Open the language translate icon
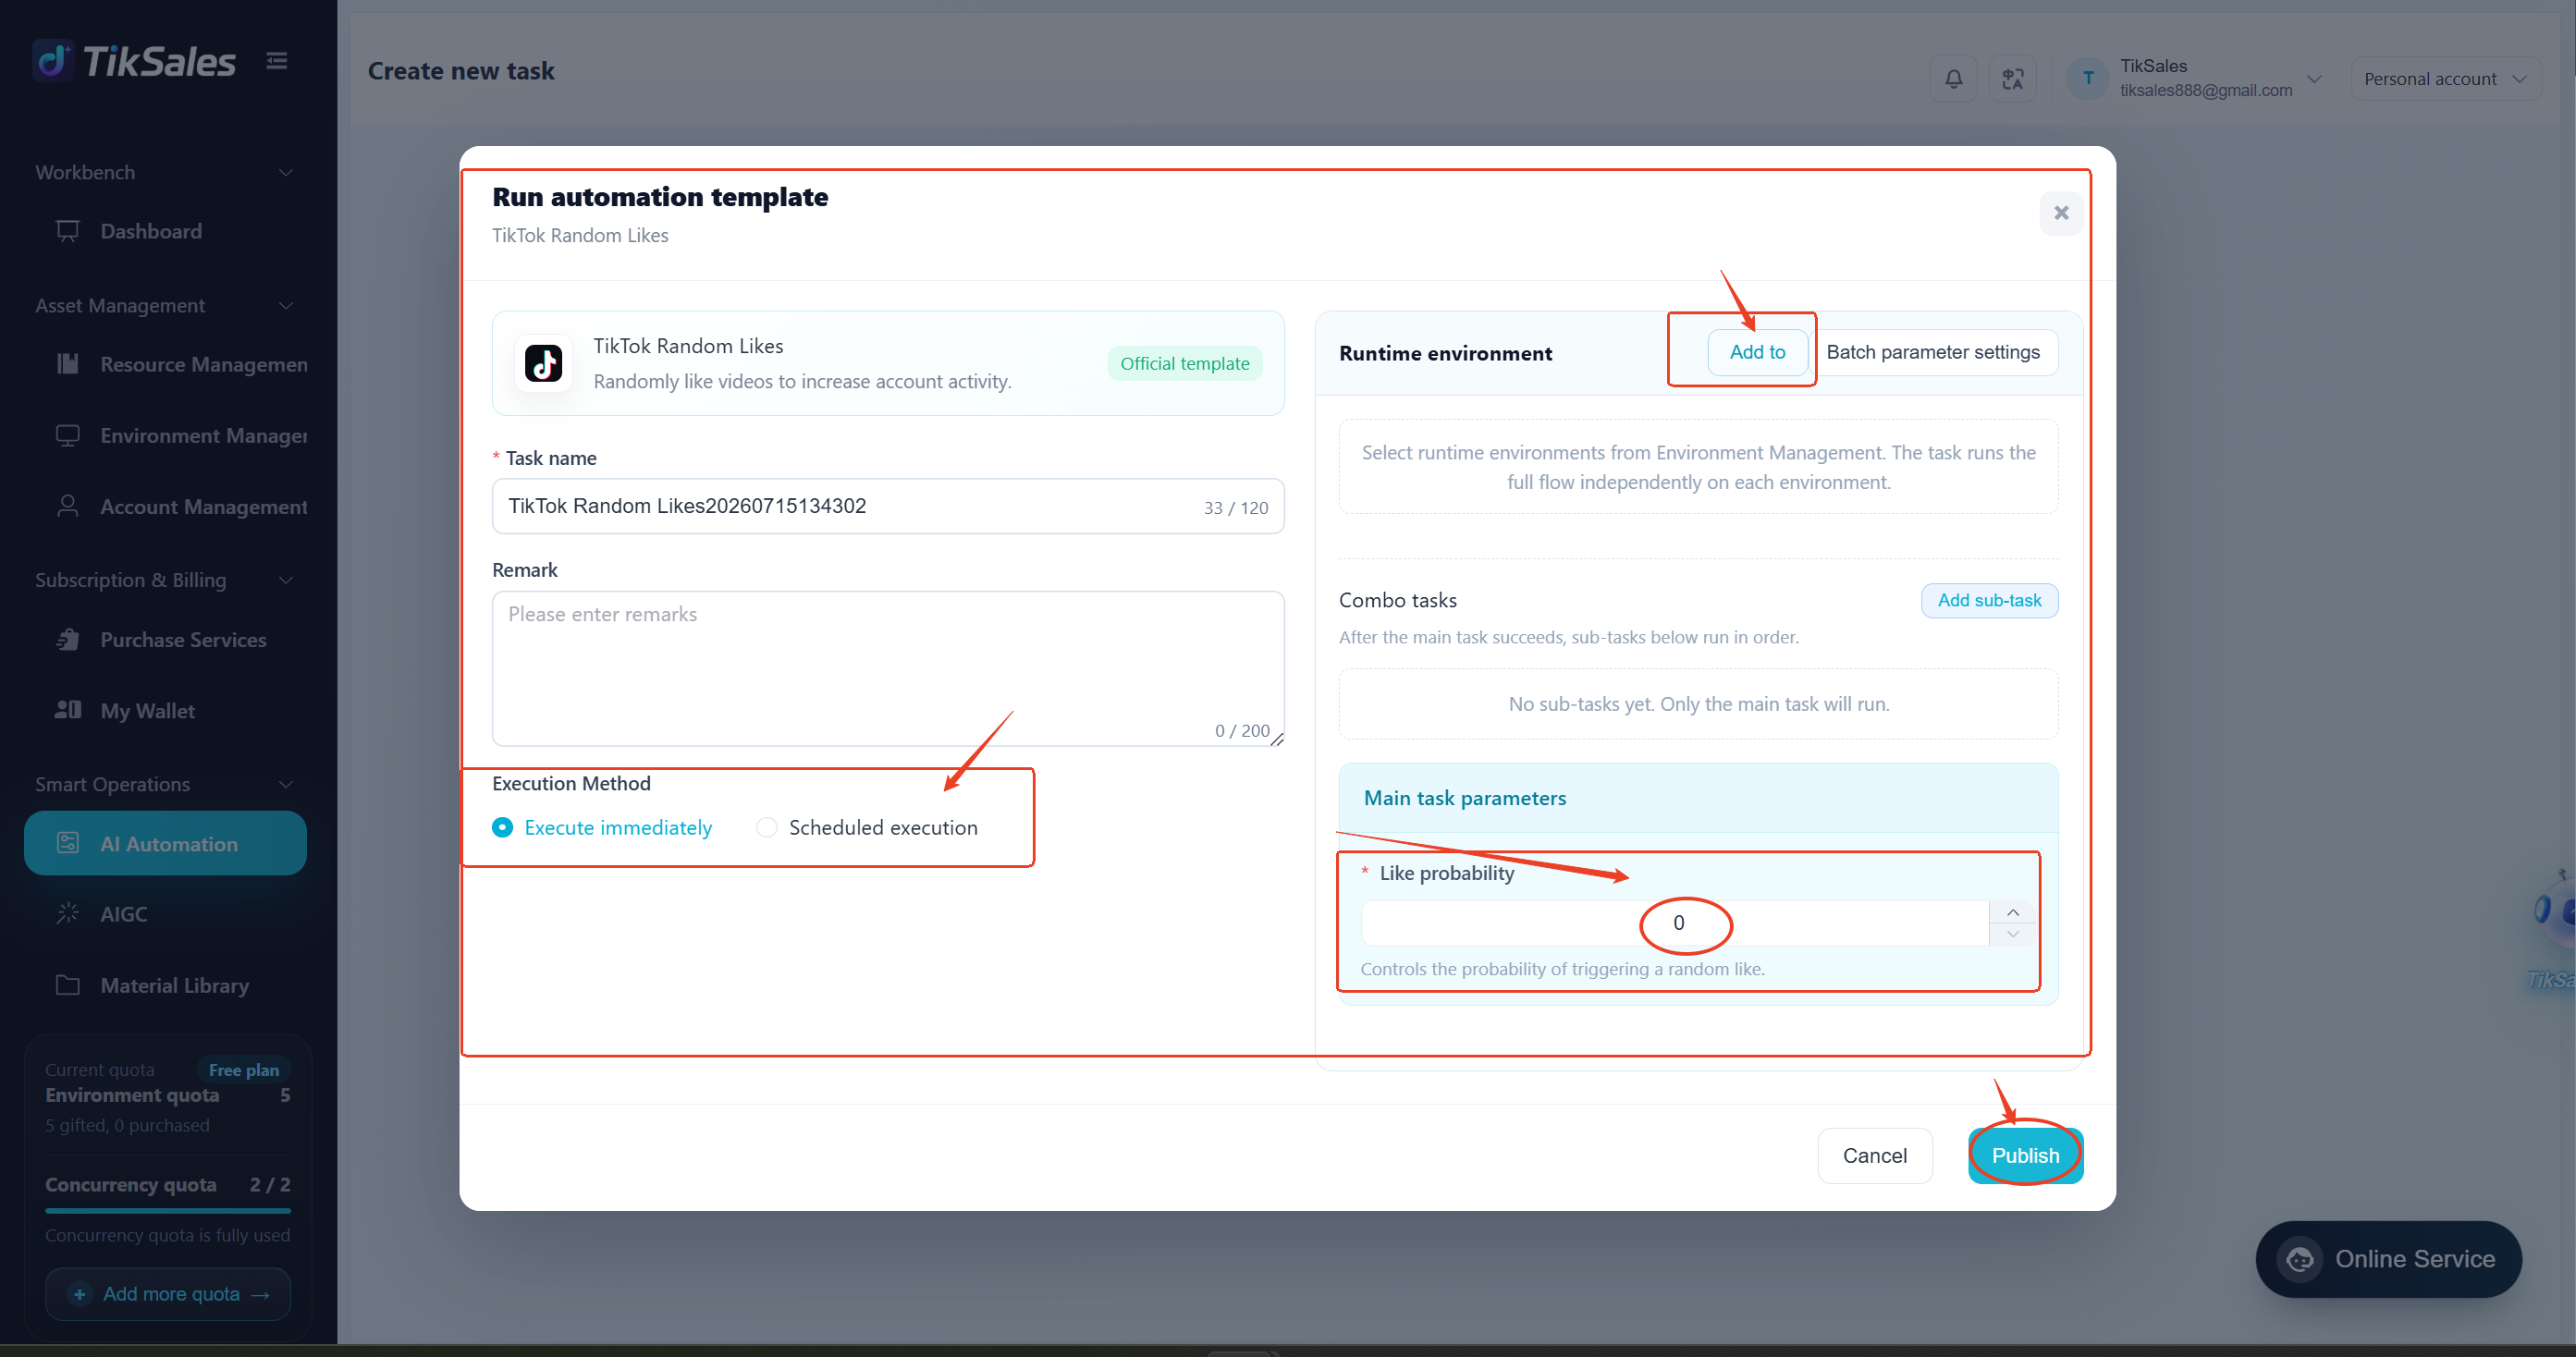This screenshot has height=1357, width=2576. click(x=2012, y=78)
